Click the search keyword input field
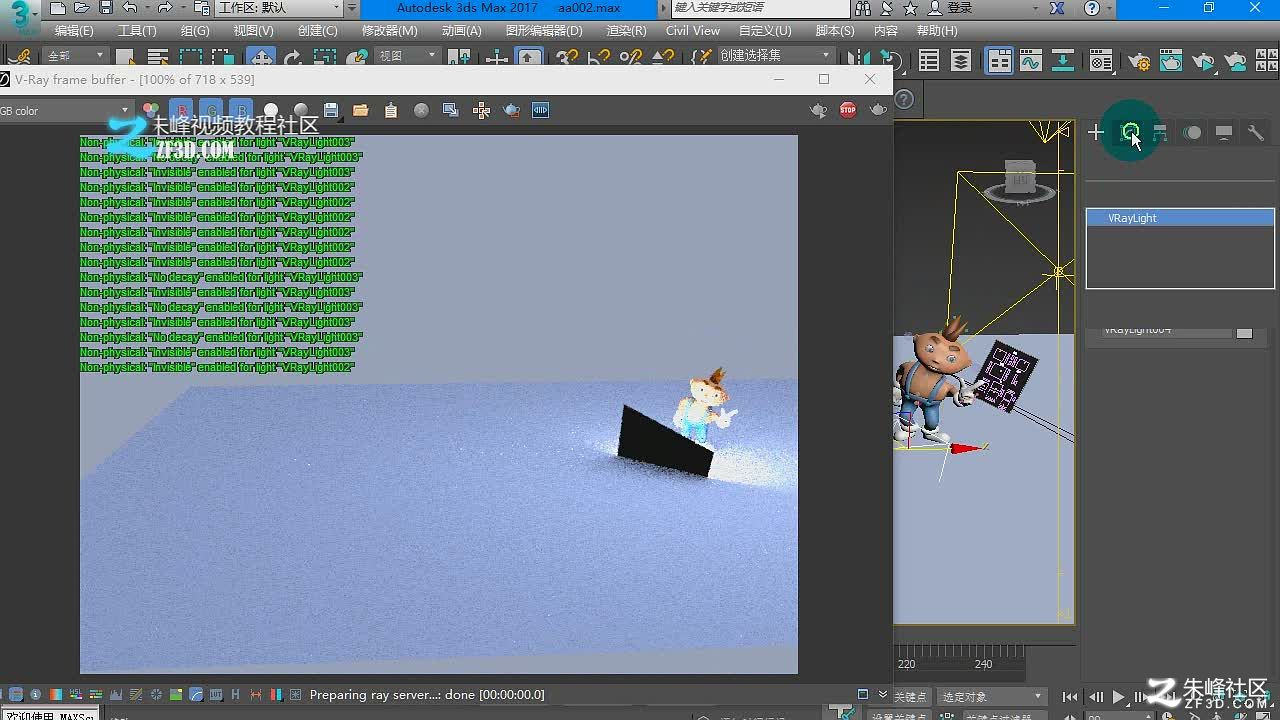 click(759, 8)
